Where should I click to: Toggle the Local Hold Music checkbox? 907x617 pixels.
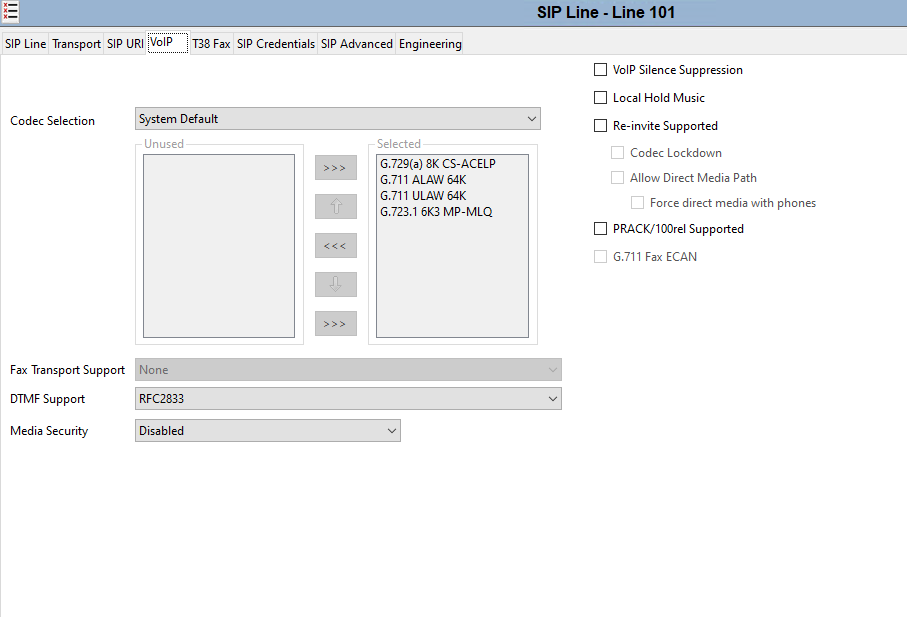click(600, 98)
